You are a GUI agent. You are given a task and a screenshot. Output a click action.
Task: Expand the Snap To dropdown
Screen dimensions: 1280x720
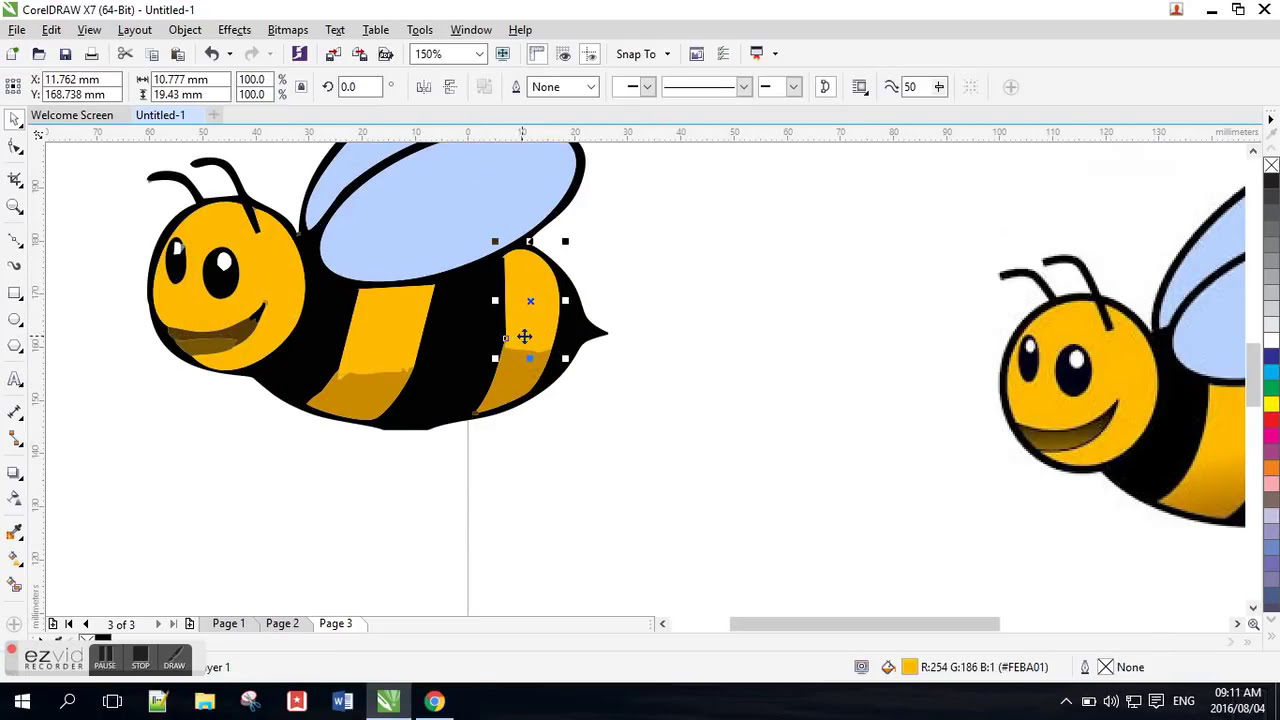(x=642, y=54)
